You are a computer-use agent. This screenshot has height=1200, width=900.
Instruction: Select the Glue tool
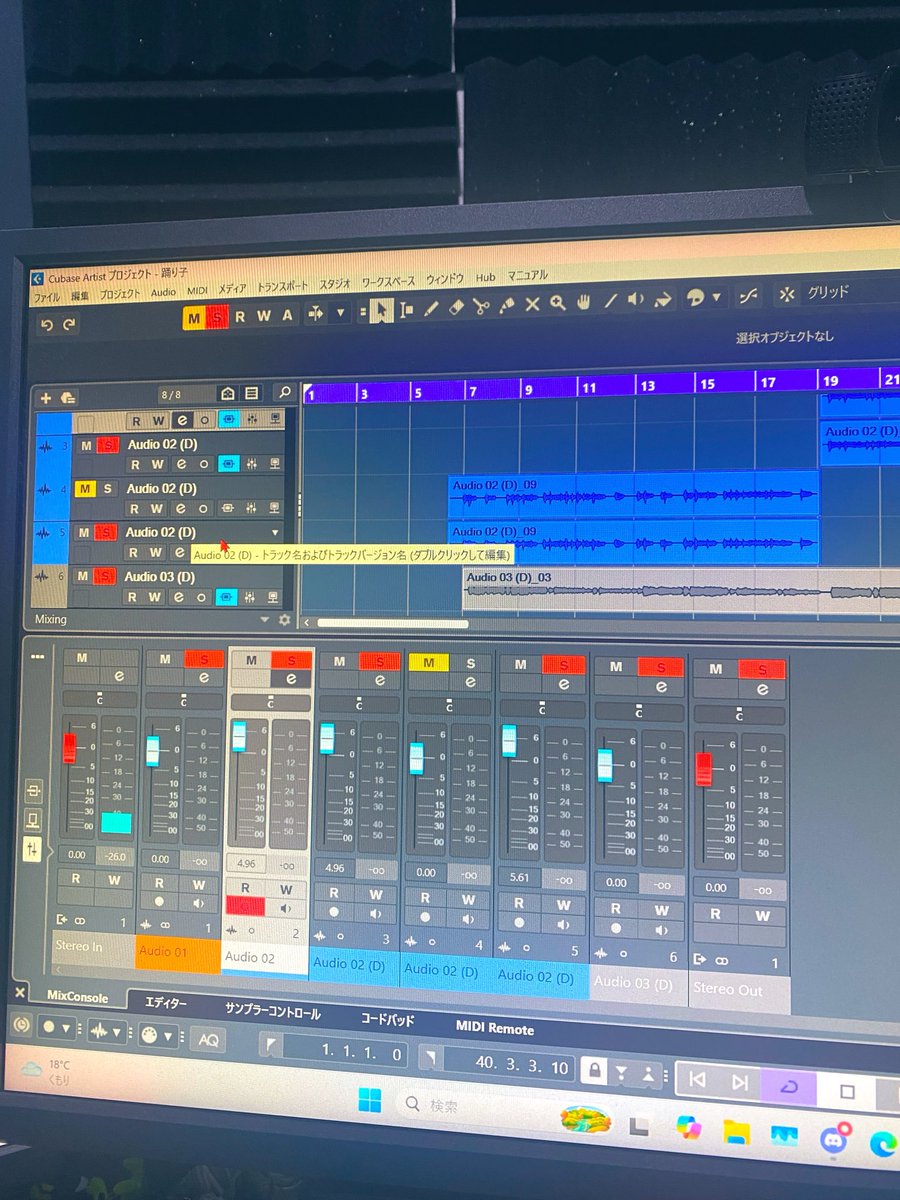507,306
